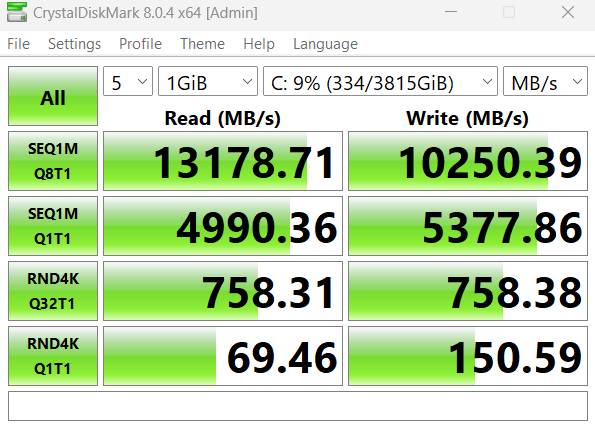Viewport: 595px width, 425px height.
Task: Open the Theme menu
Action: pyautogui.click(x=202, y=44)
